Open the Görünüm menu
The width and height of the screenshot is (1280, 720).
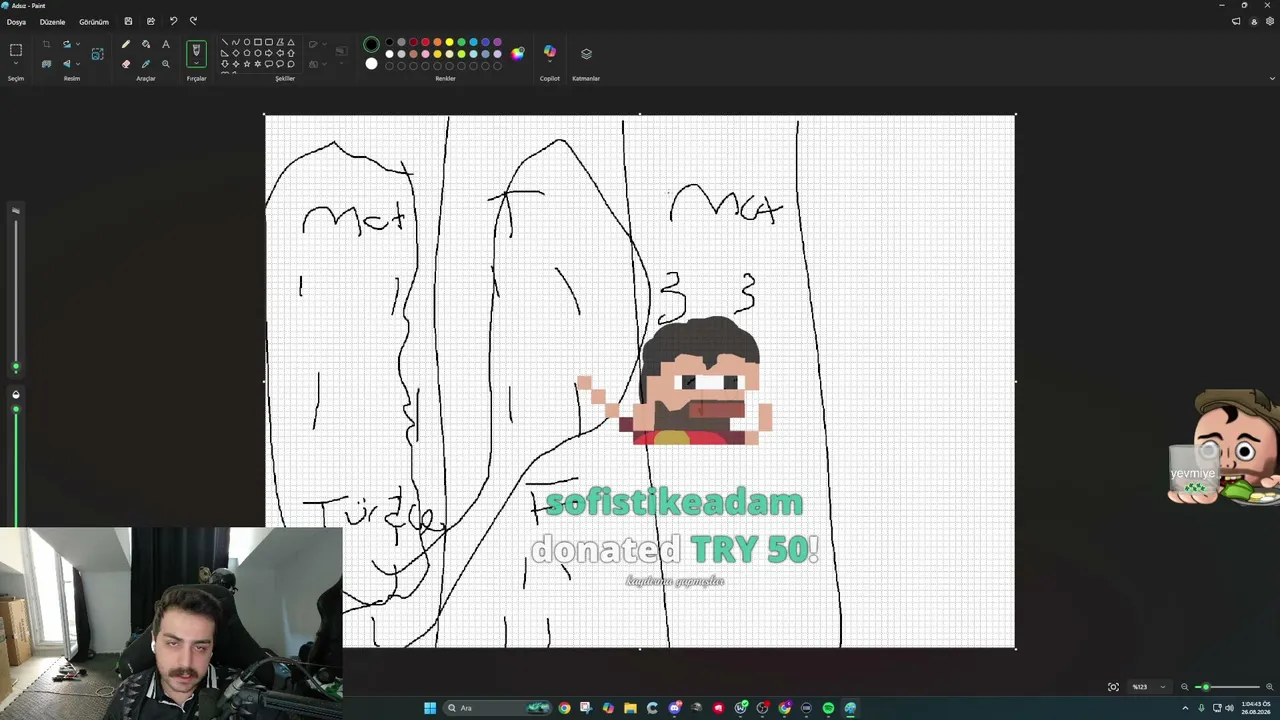tap(94, 21)
